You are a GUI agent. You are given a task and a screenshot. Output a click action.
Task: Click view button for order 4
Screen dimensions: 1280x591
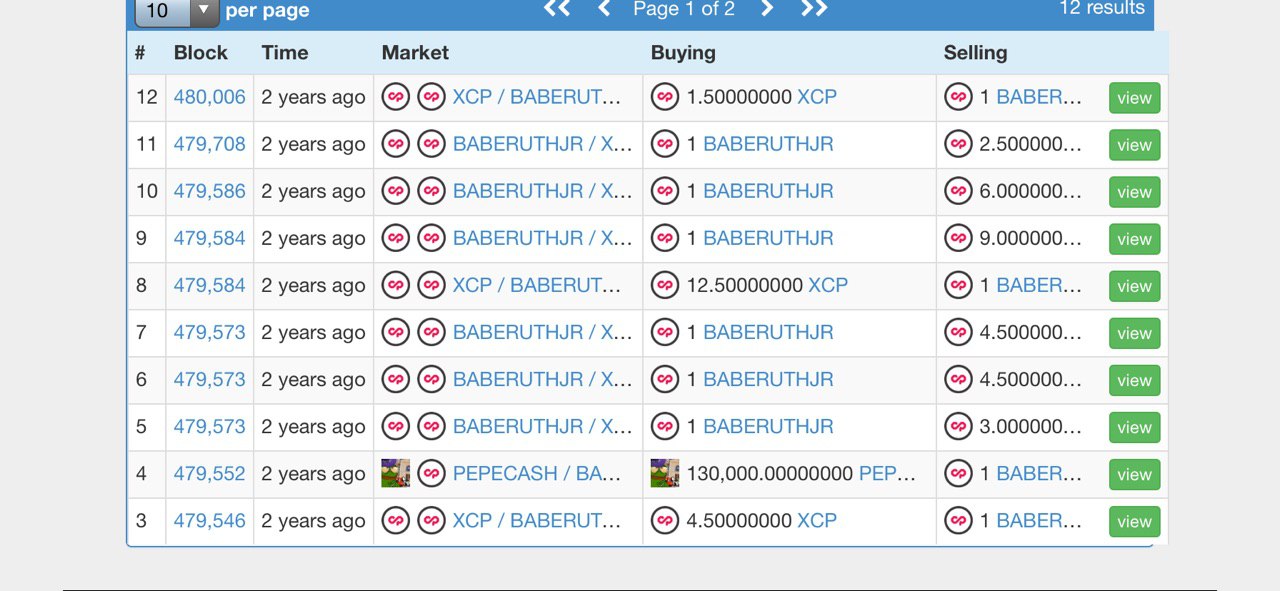pyautogui.click(x=1134, y=474)
